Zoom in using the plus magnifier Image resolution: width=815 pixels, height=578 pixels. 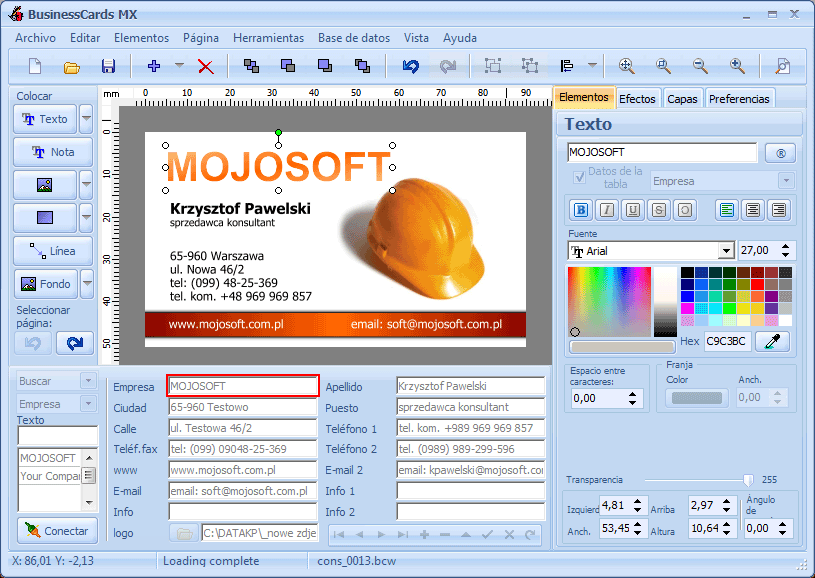click(x=737, y=66)
